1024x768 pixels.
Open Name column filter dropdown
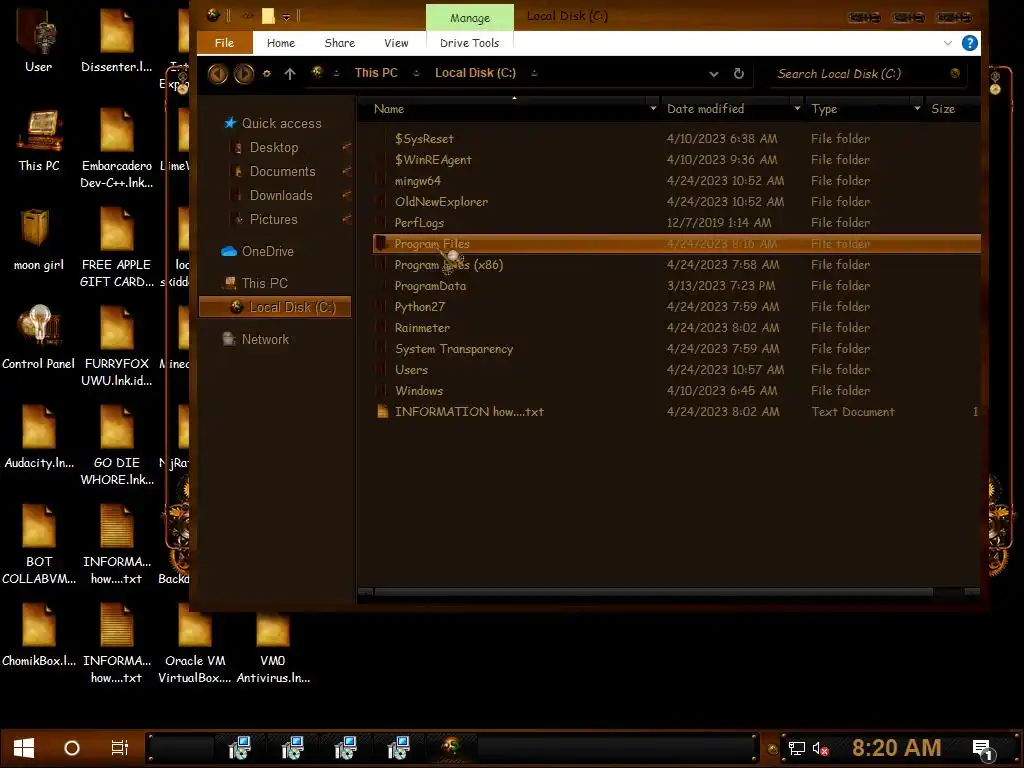tap(653, 108)
